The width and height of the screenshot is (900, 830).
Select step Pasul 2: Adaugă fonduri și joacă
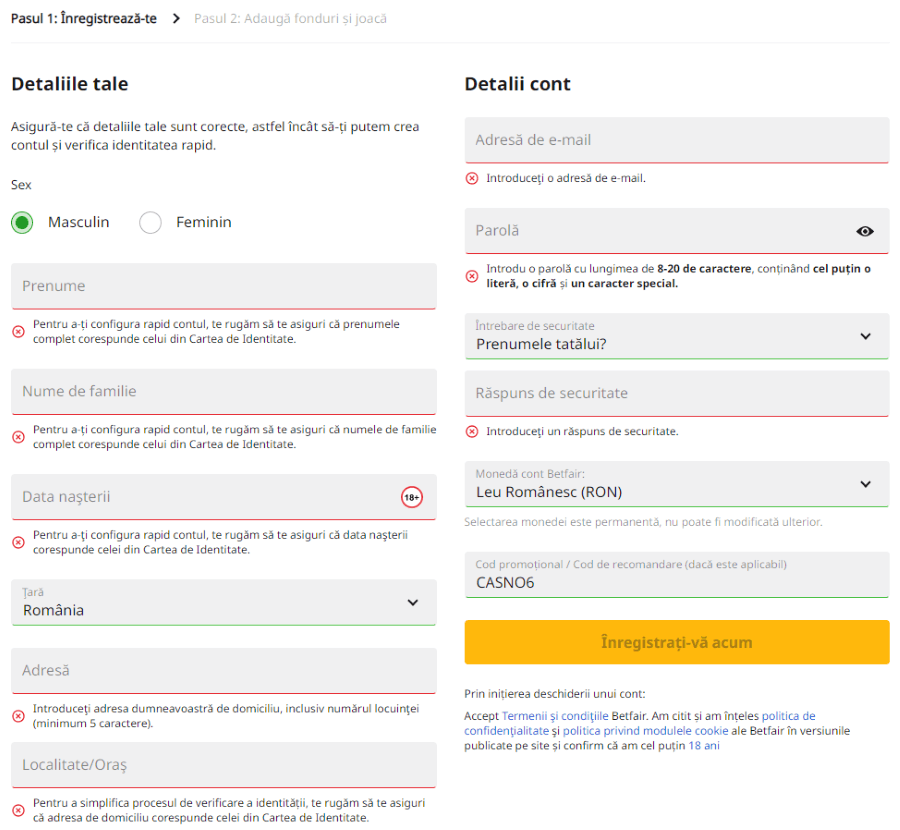[x=290, y=18]
